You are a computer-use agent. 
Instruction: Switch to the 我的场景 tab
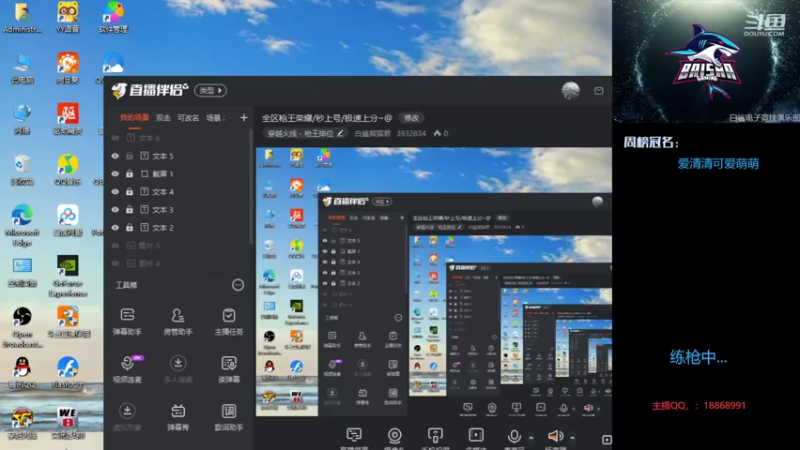134,118
